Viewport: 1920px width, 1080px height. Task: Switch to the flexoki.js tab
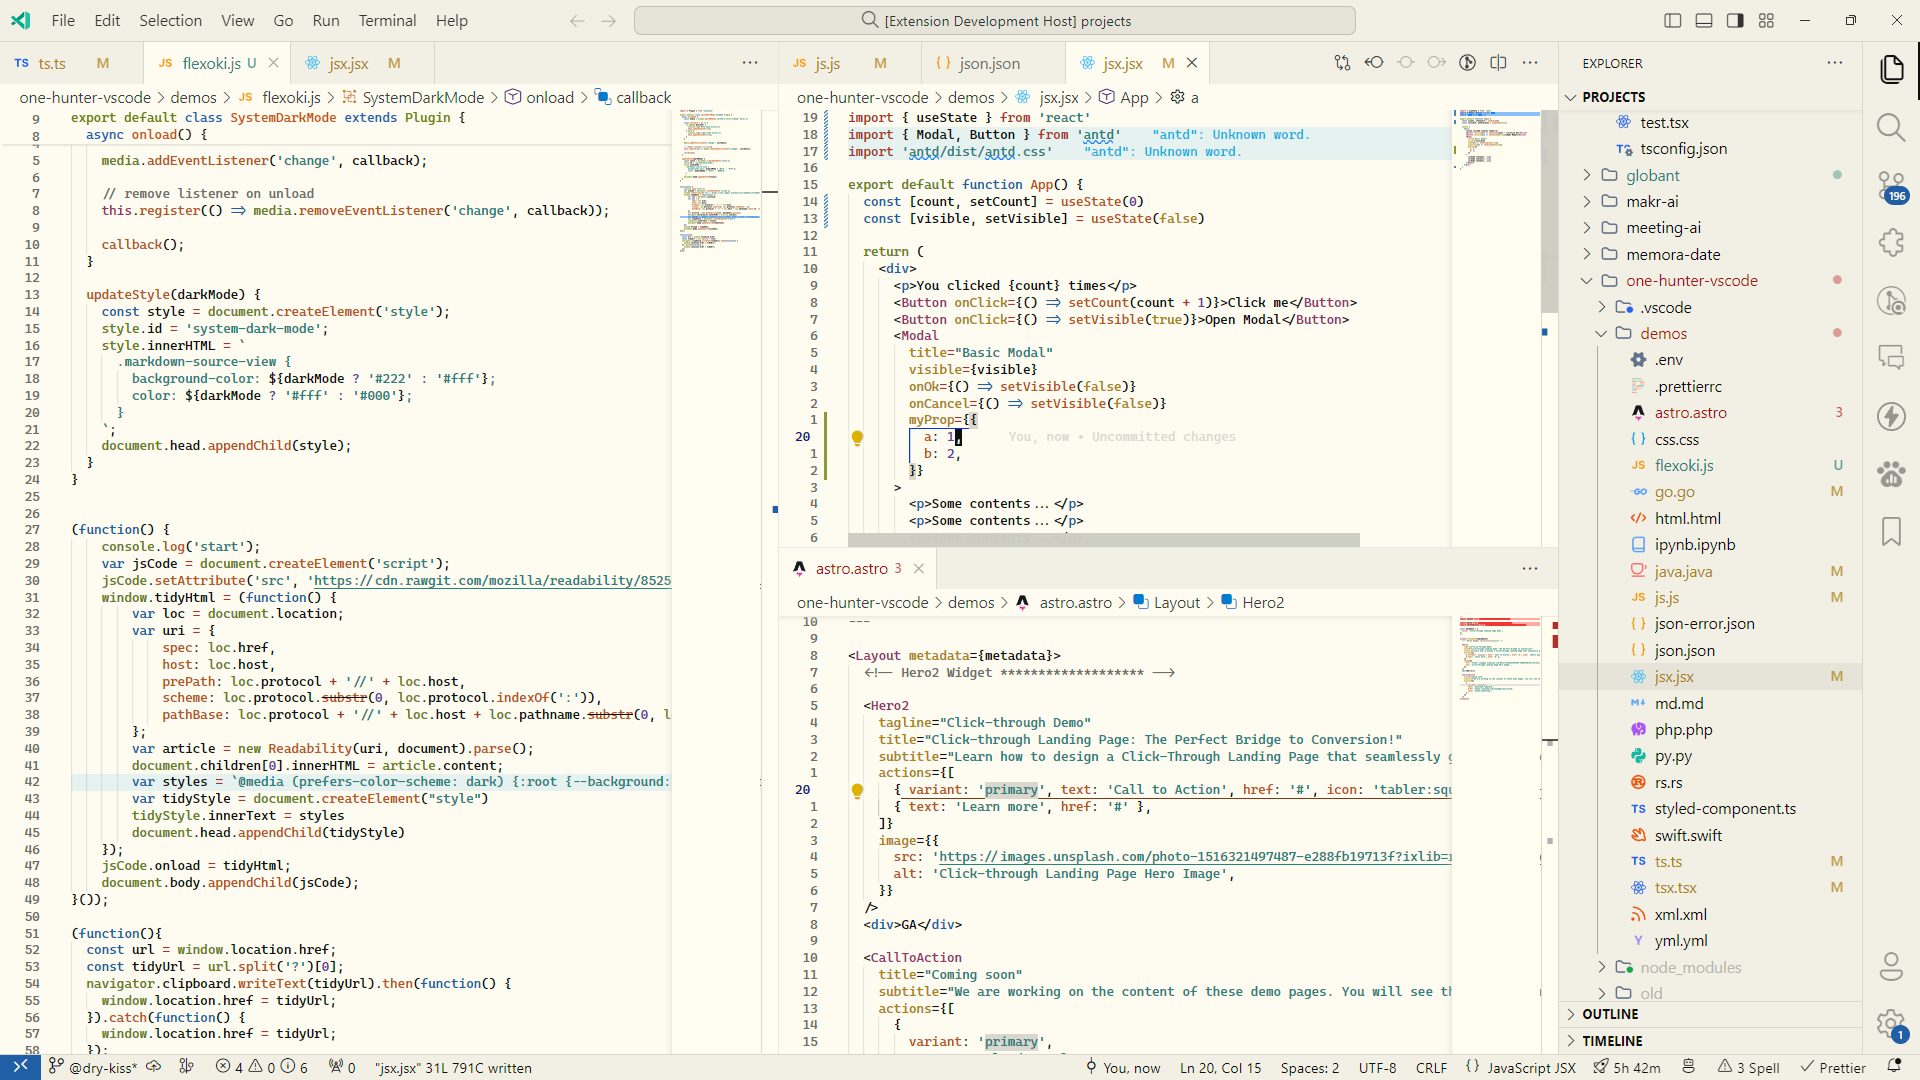pos(211,63)
